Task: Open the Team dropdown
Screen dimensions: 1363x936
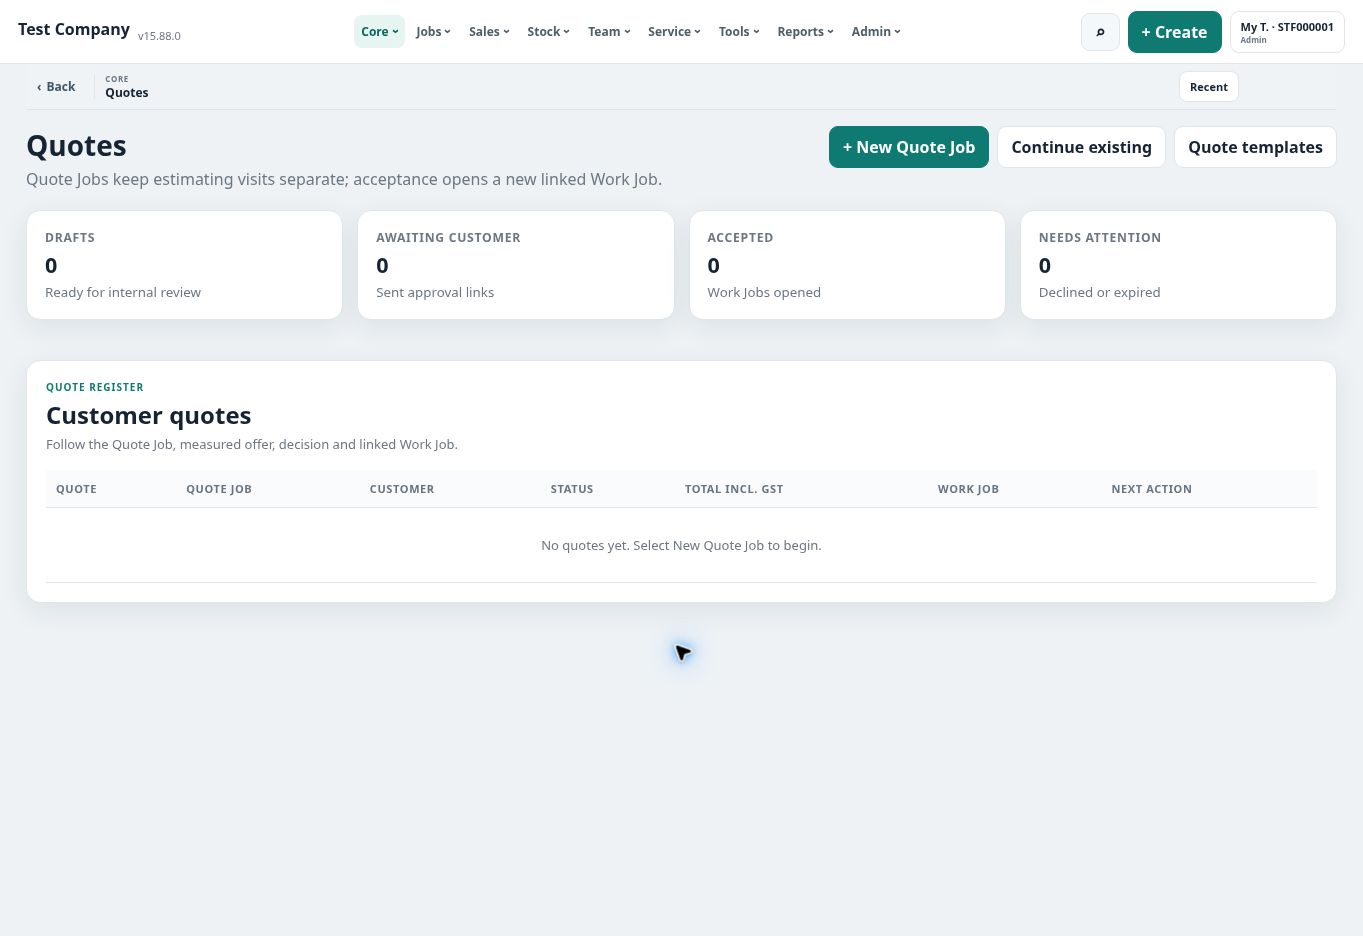Action: tap(609, 32)
